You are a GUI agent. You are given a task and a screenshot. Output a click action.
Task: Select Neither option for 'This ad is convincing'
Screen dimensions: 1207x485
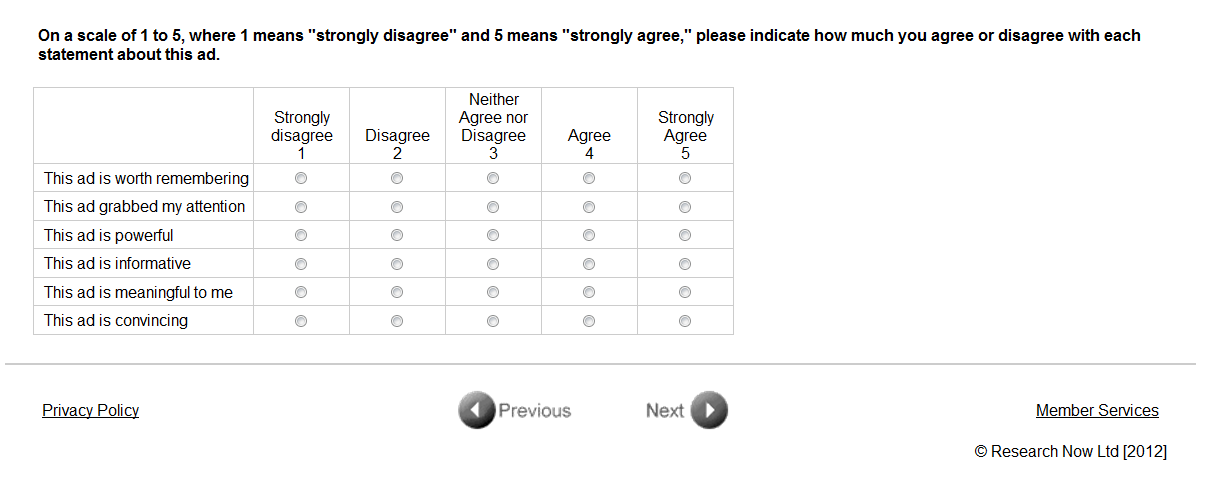click(x=493, y=321)
